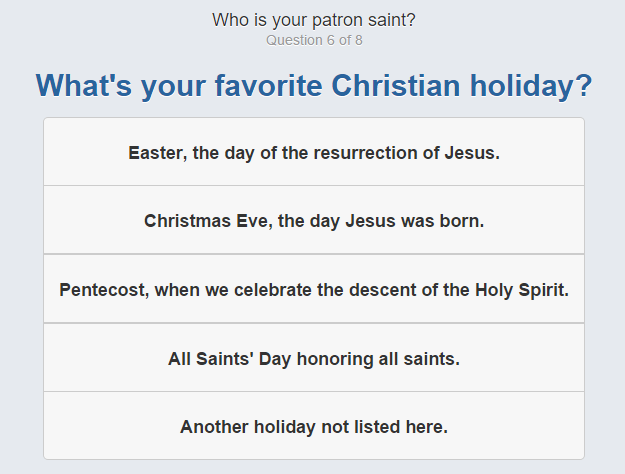Answer with the resurrection of Jesus option
625x474 pixels.
pos(314,152)
